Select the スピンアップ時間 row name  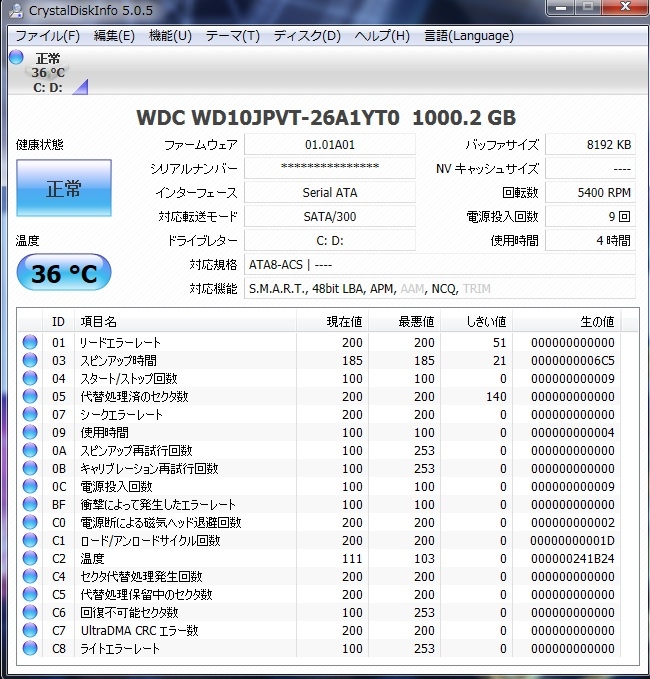pyautogui.click(x=119, y=360)
